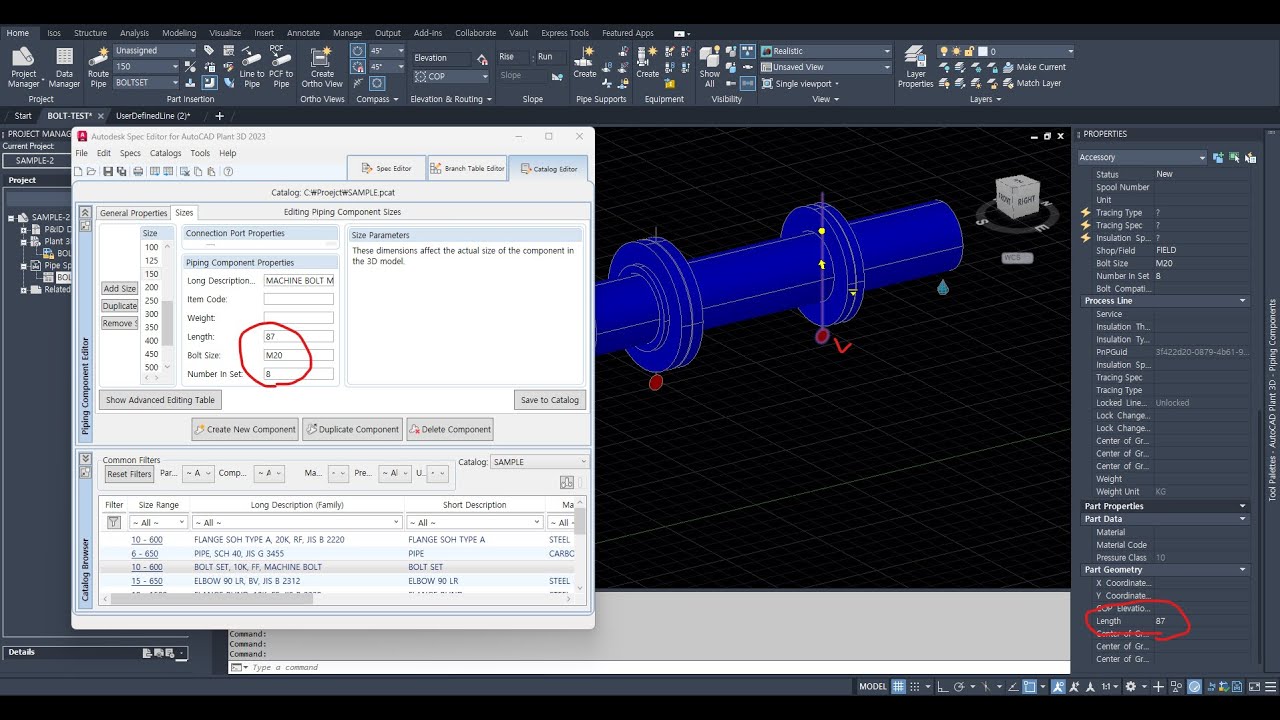The image size is (1280, 720).
Task: Toggle pipe elbow placement mode button
Action: [210, 83]
